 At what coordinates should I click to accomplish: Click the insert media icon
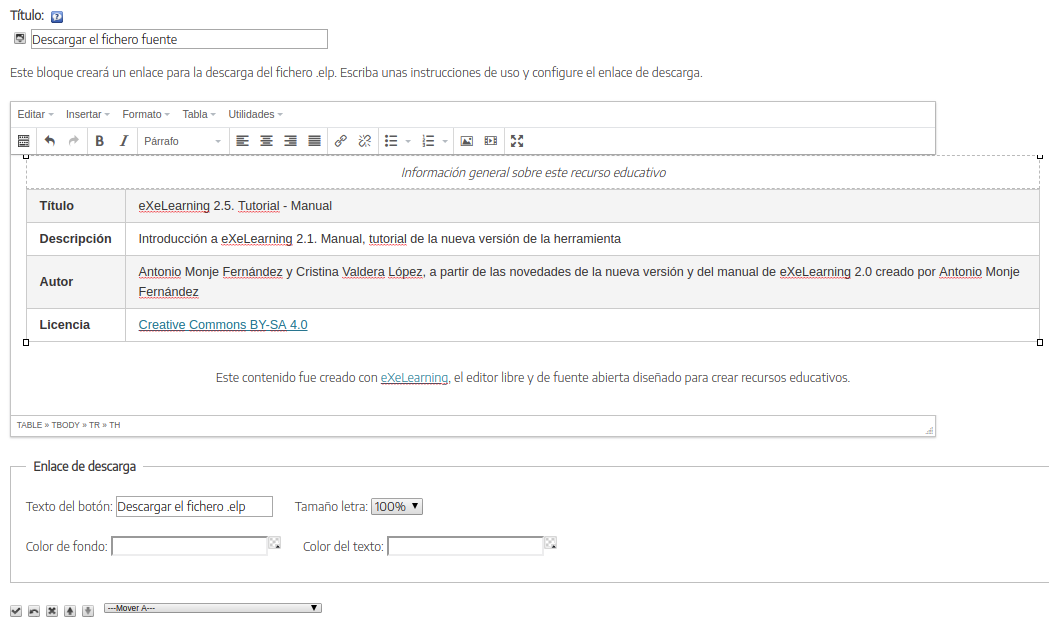tap(490, 141)
